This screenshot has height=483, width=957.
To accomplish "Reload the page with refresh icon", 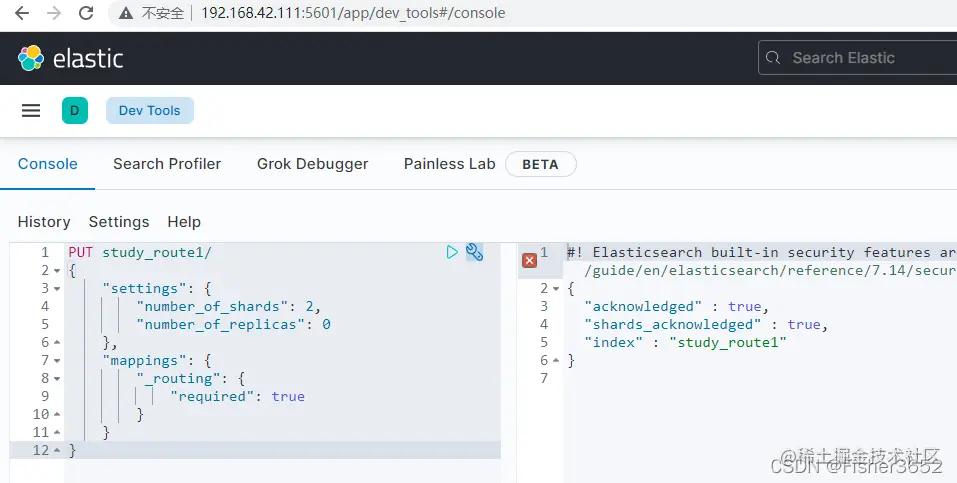I will pyautogui.click(x=86, y=13).
